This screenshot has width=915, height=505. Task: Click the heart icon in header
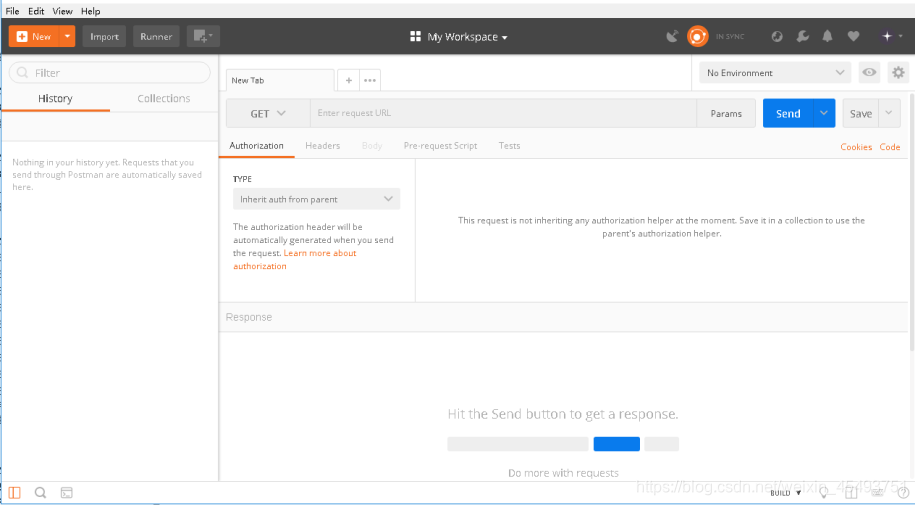(853, 36)
